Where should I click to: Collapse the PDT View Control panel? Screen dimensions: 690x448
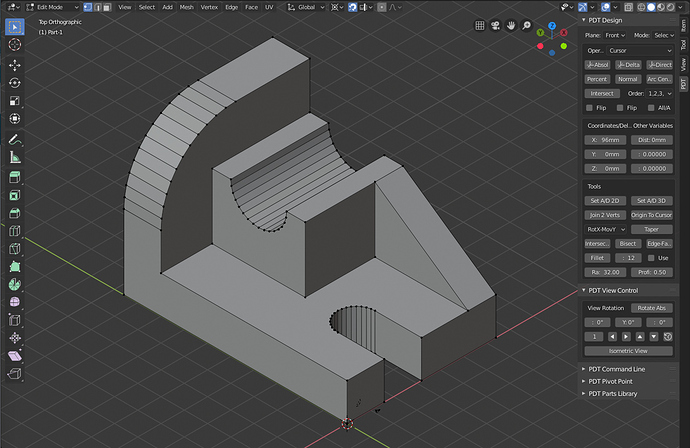coord(584,290)
